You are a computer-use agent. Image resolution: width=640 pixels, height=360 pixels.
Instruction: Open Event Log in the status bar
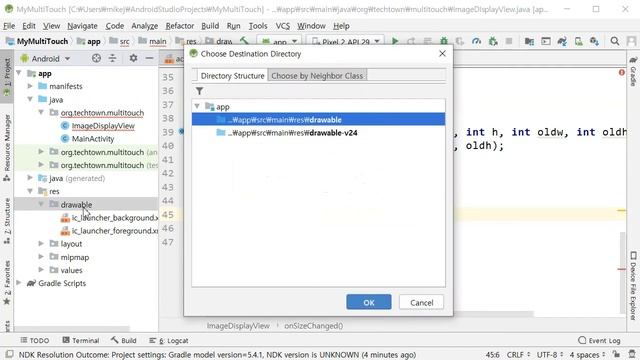click(x=600, y=340)
